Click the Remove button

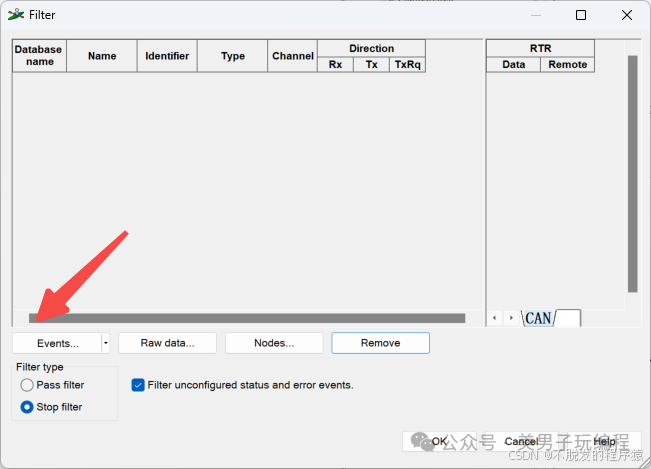(380, 343)
